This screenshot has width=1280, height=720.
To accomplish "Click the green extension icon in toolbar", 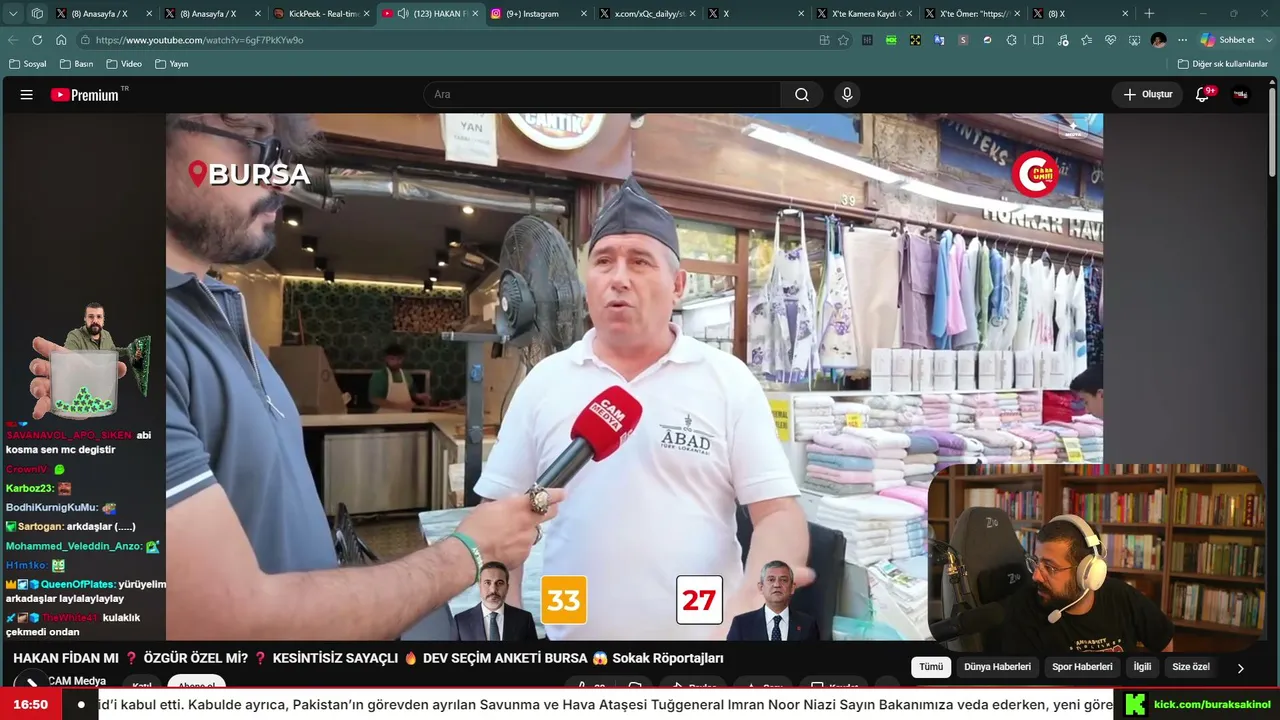I will click(891, 40).
